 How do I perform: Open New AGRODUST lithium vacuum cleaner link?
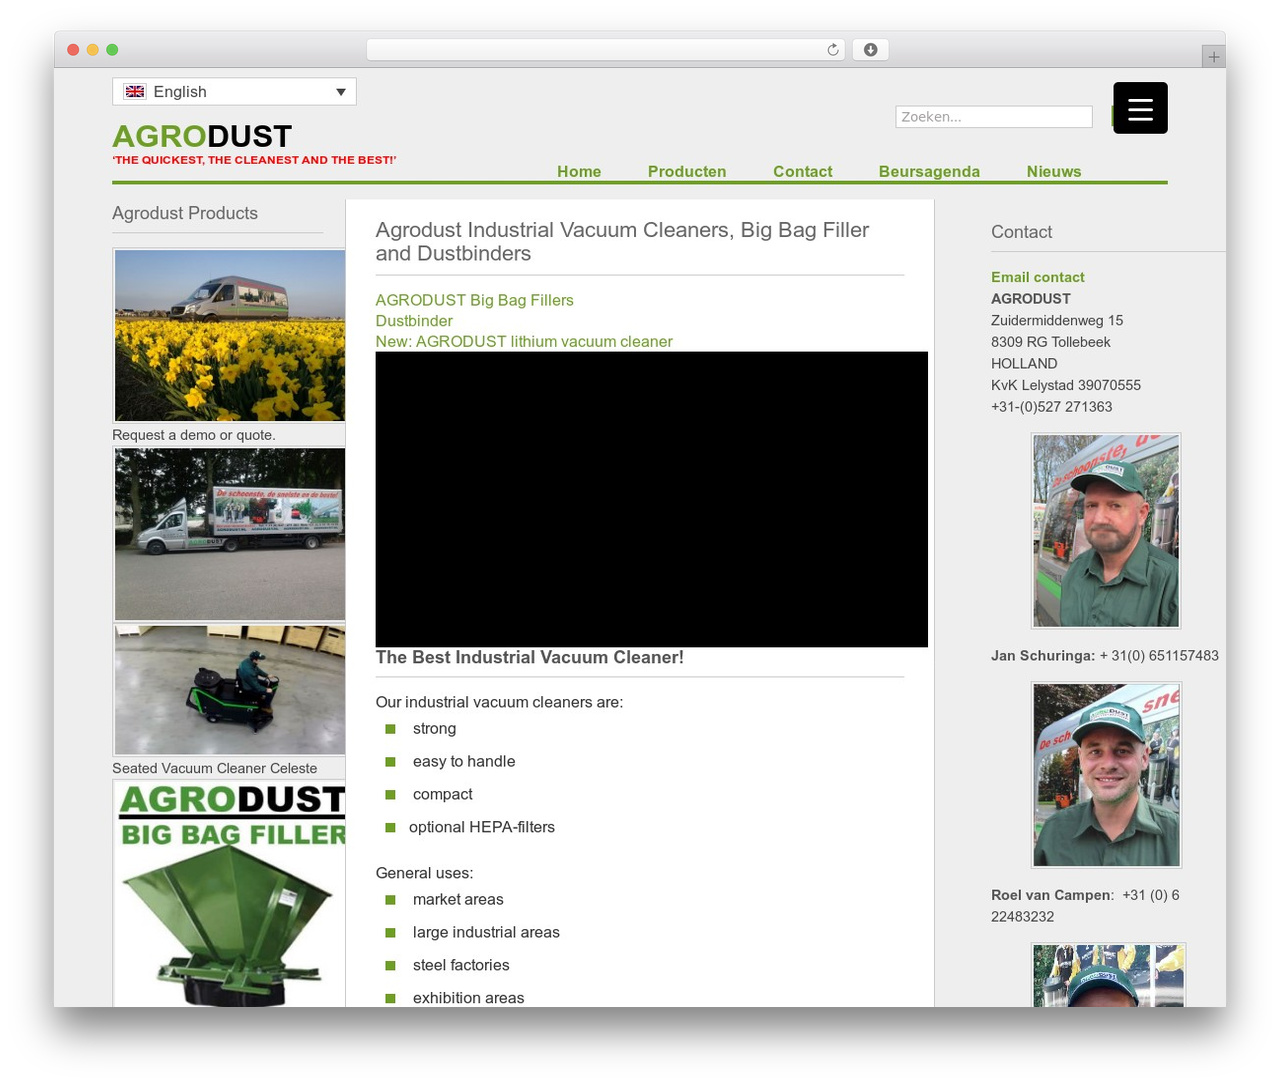[524, 342]
